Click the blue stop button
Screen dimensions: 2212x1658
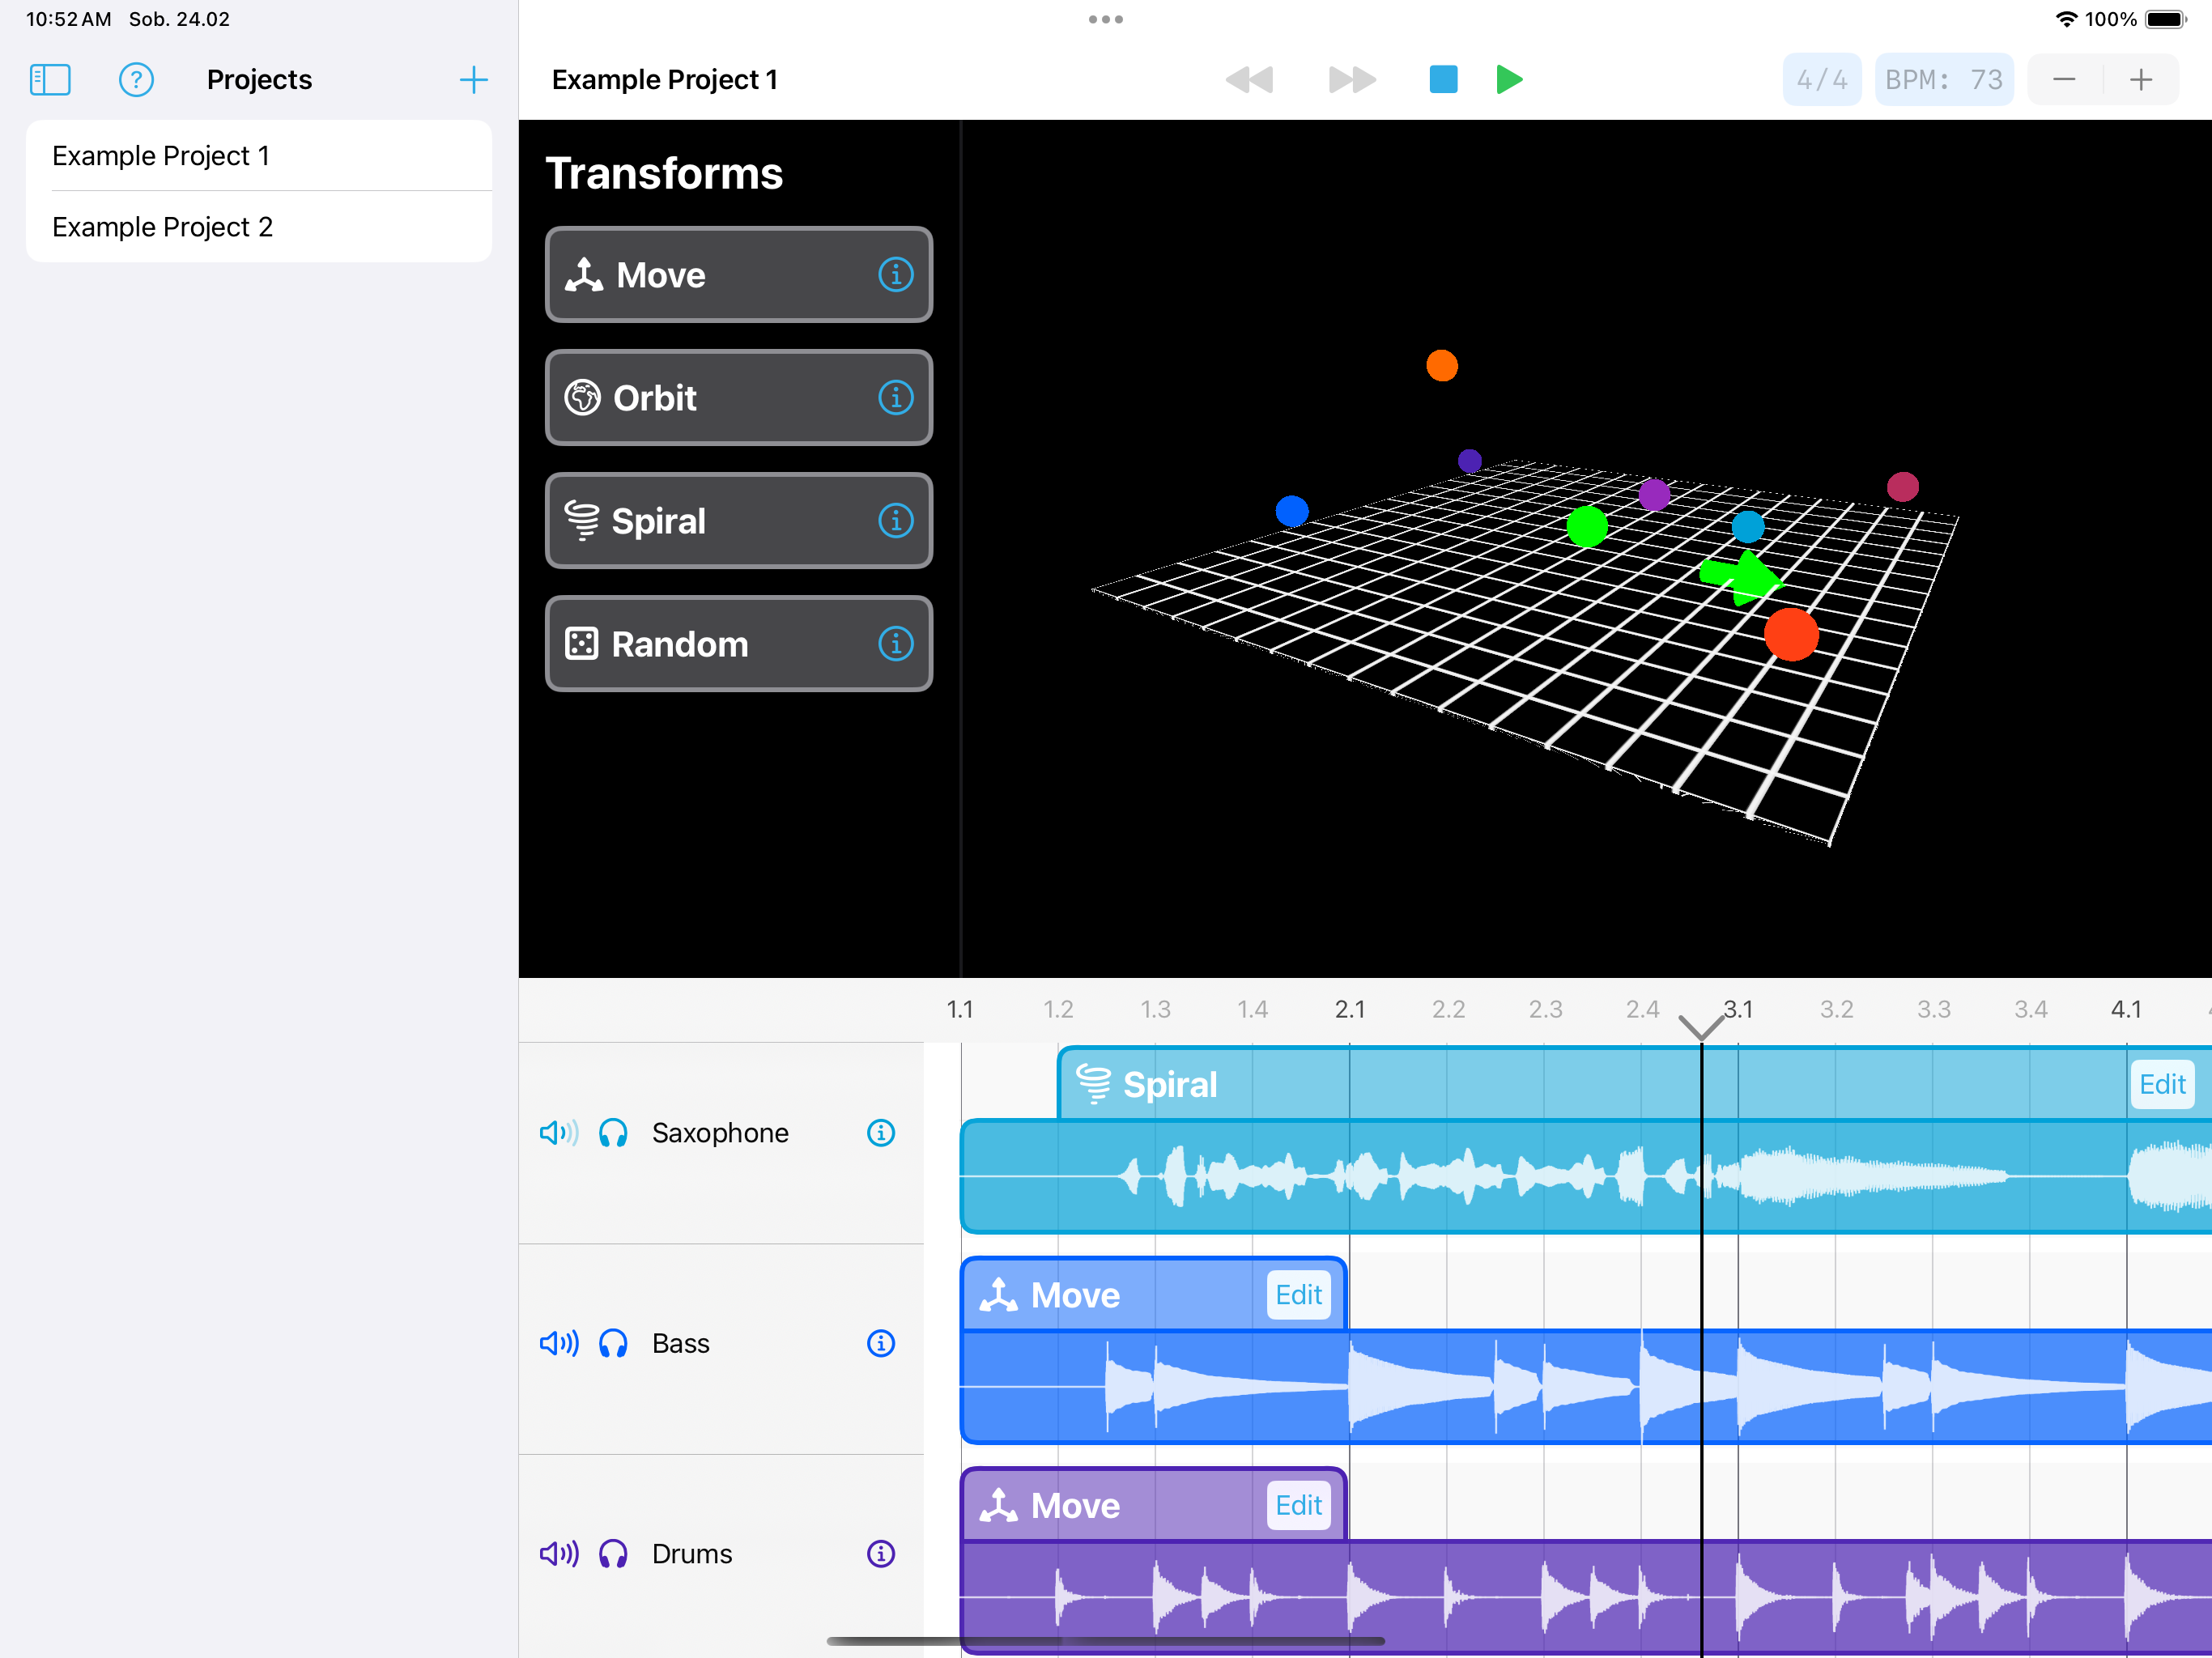point(1443,79)
